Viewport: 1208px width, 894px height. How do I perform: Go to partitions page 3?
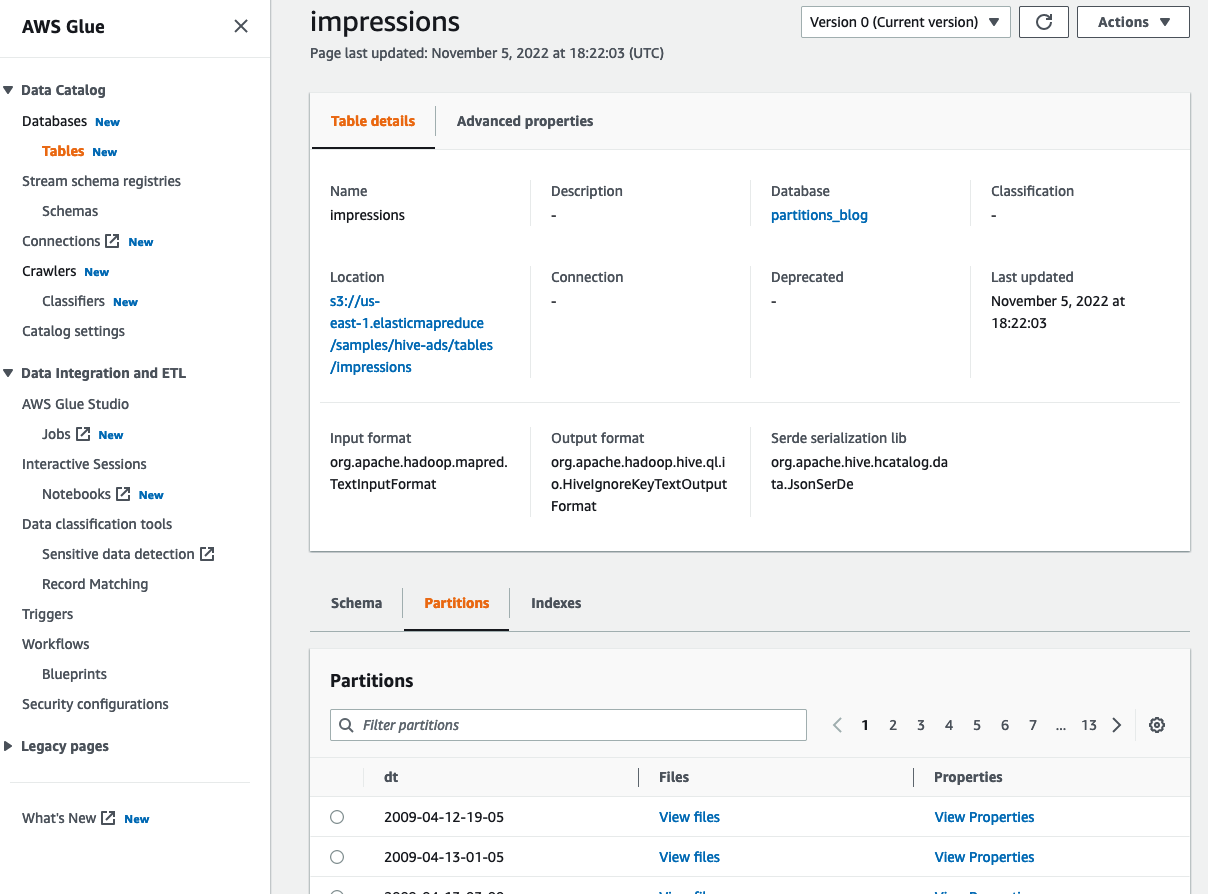coord(921,725)
